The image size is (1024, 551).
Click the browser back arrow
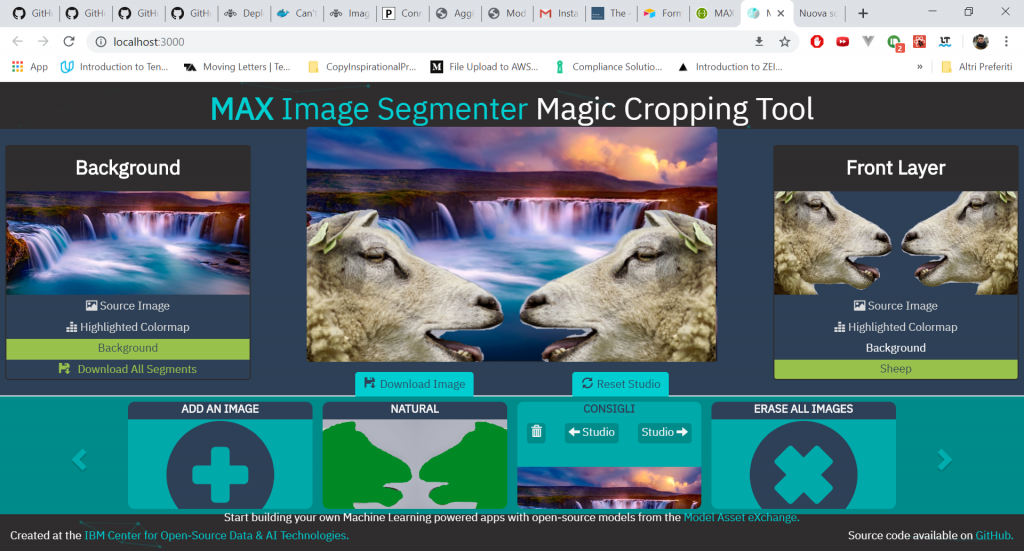click(18, 42)
